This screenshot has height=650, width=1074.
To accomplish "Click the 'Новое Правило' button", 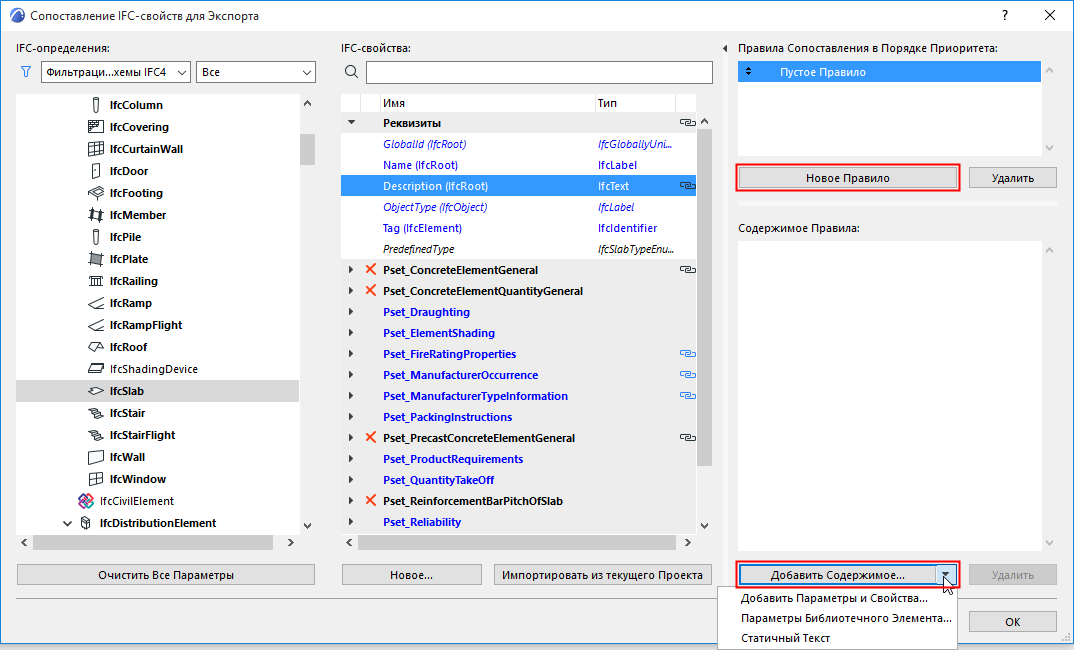I will [x=848, y=178].
